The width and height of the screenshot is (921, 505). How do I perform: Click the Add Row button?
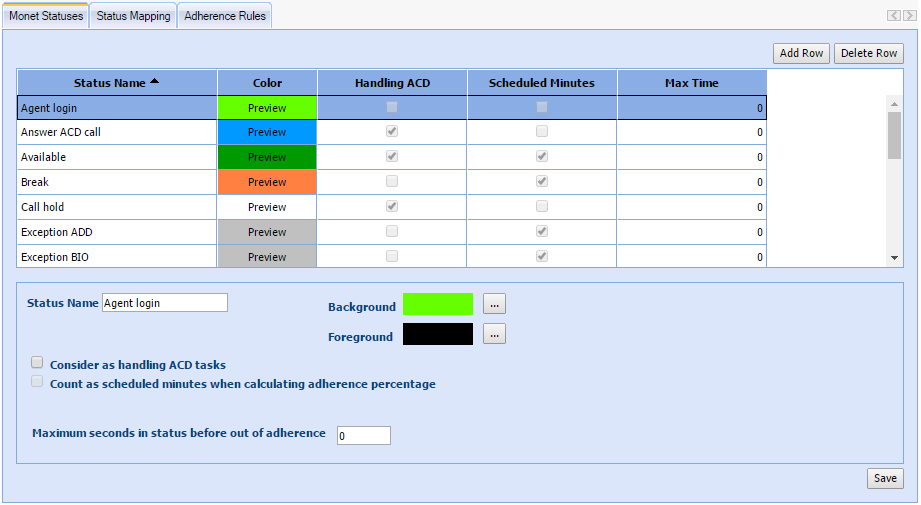click(801, 53)
